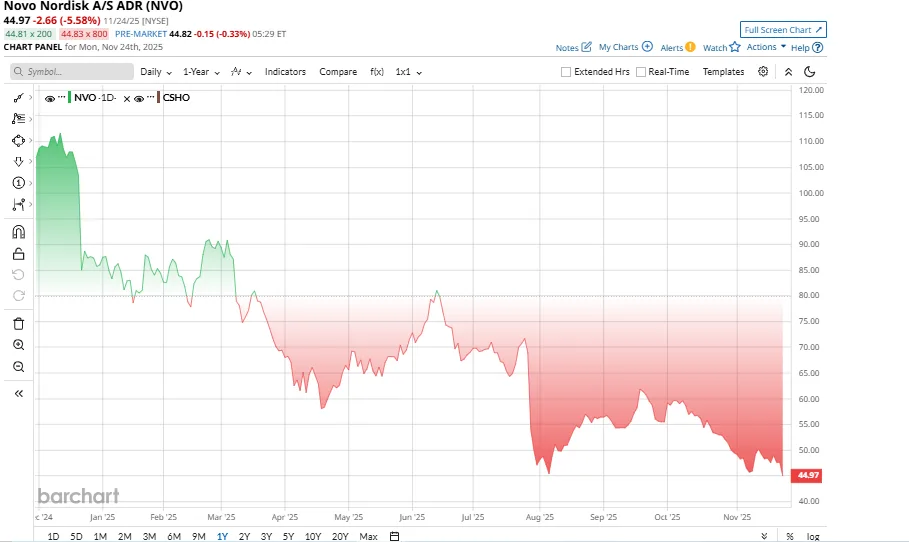Enable the Extended Hrs checkbox
Viewport: 909px width, 542px height.
566,72
